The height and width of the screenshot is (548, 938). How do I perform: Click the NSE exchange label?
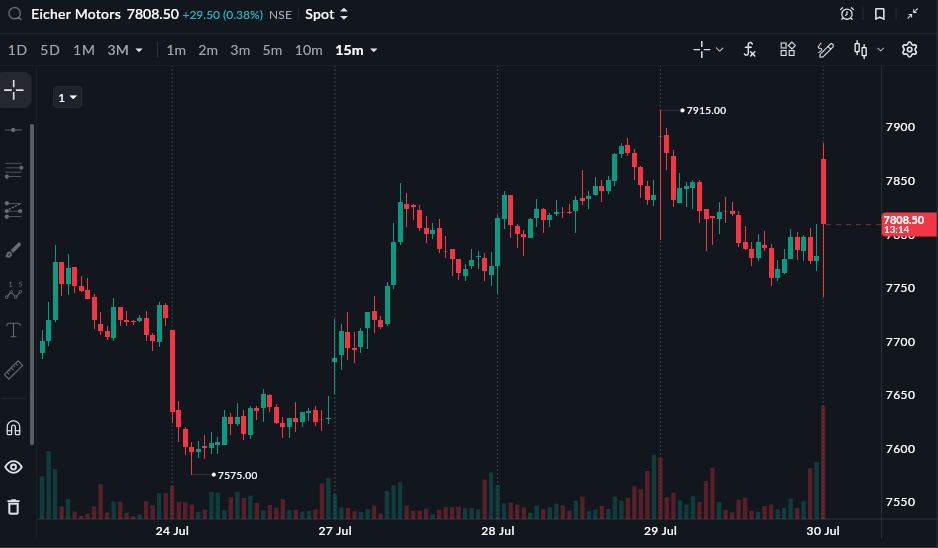[281, 15]
